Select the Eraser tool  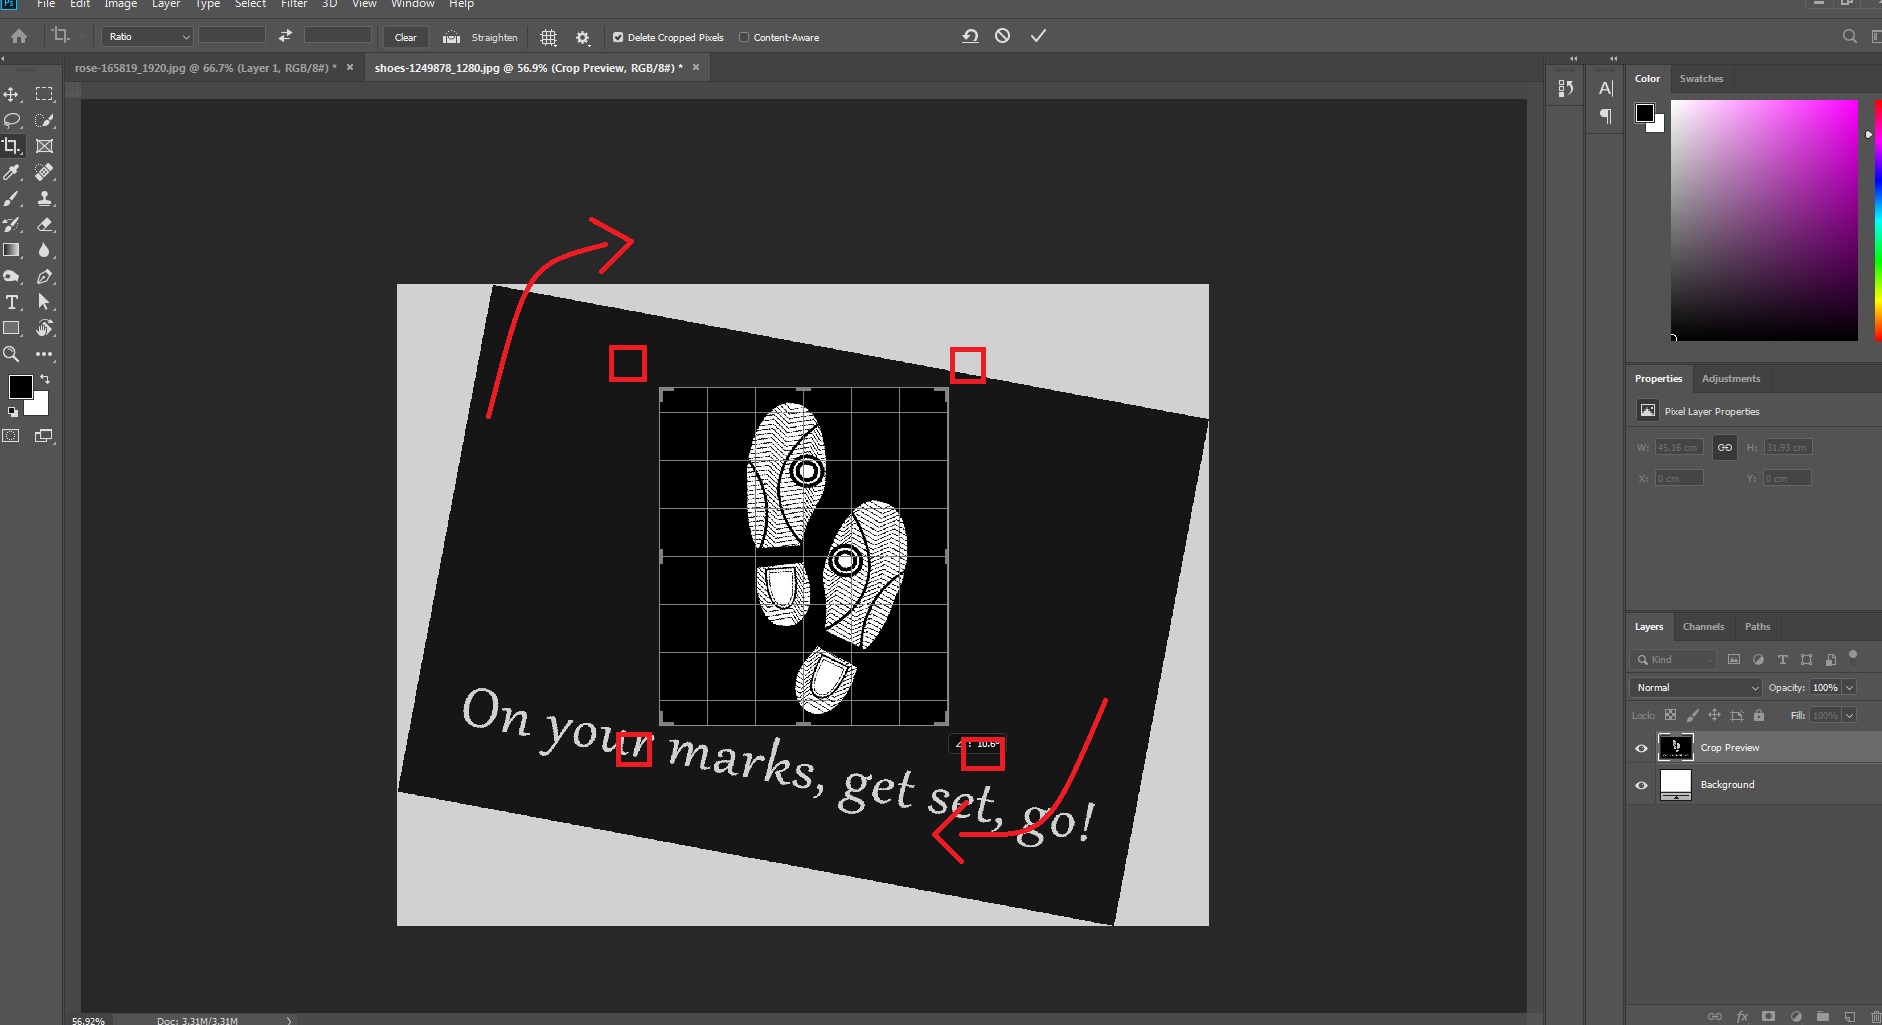pos(44,225)
